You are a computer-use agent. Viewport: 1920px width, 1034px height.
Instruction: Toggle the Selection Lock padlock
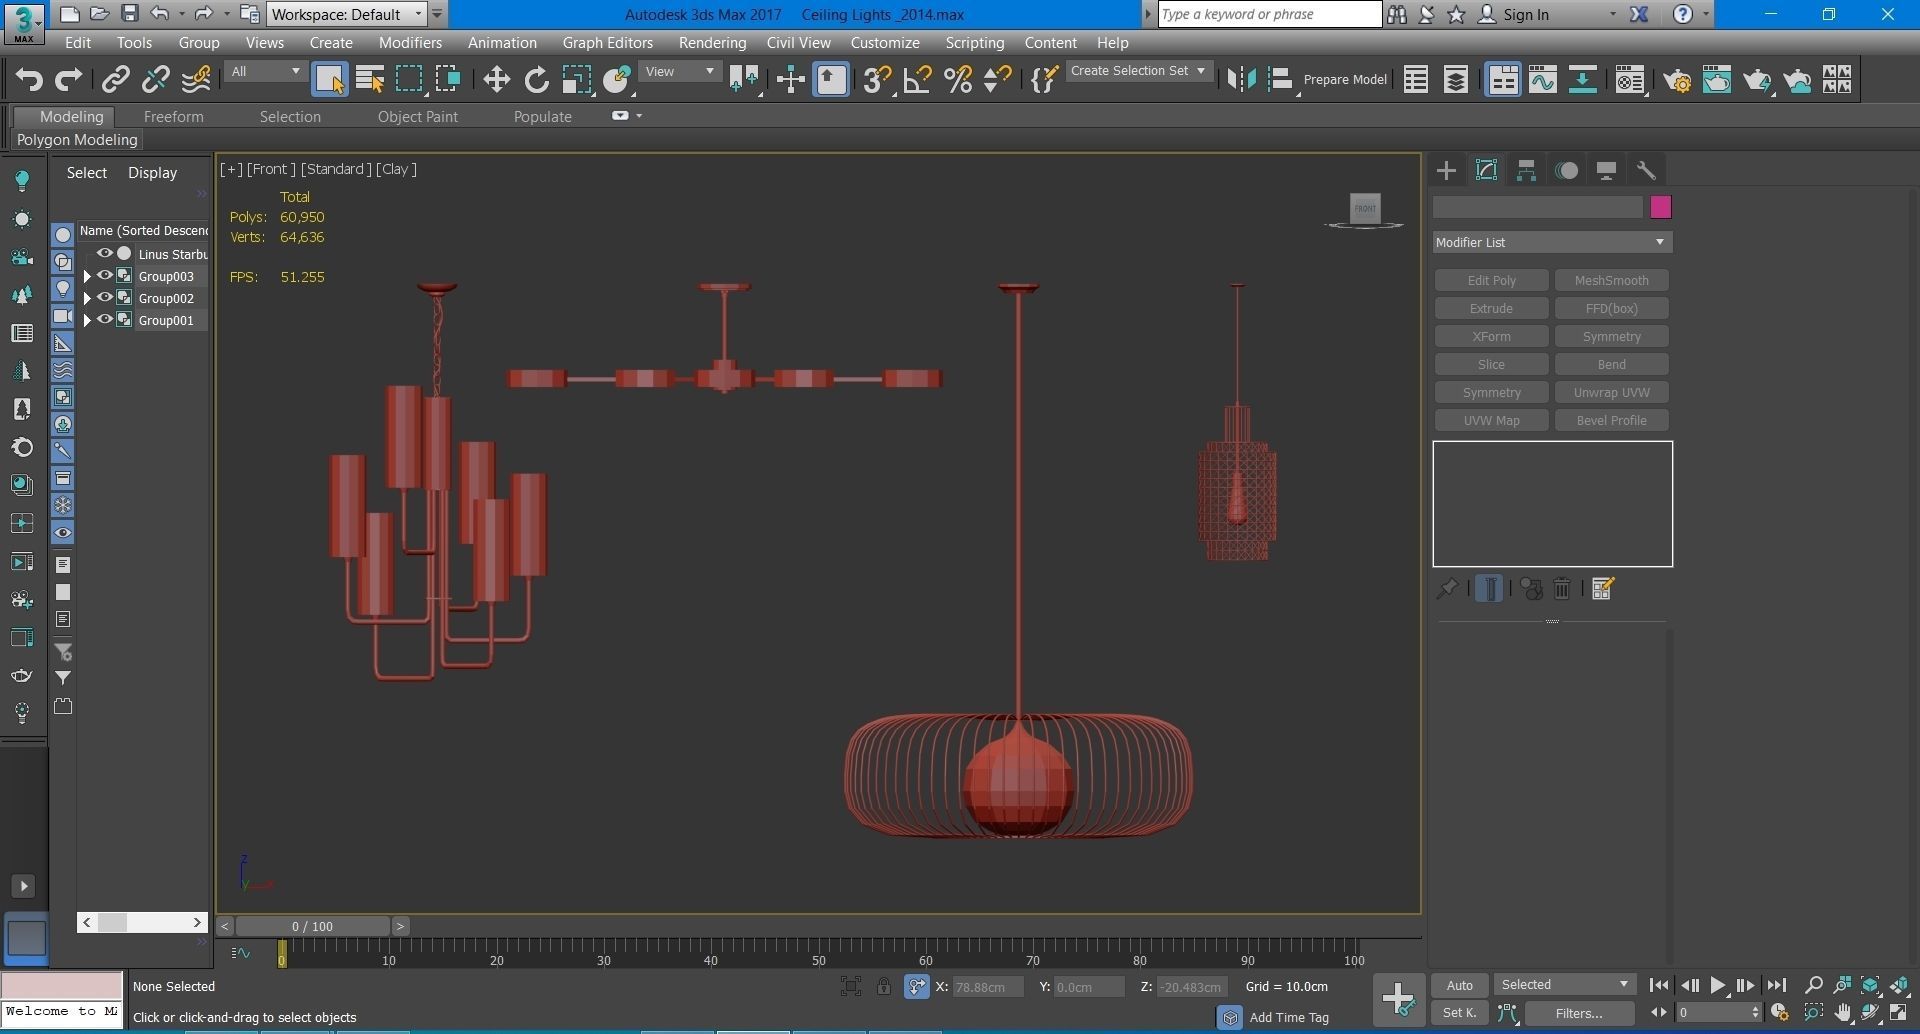click(884, 987)
